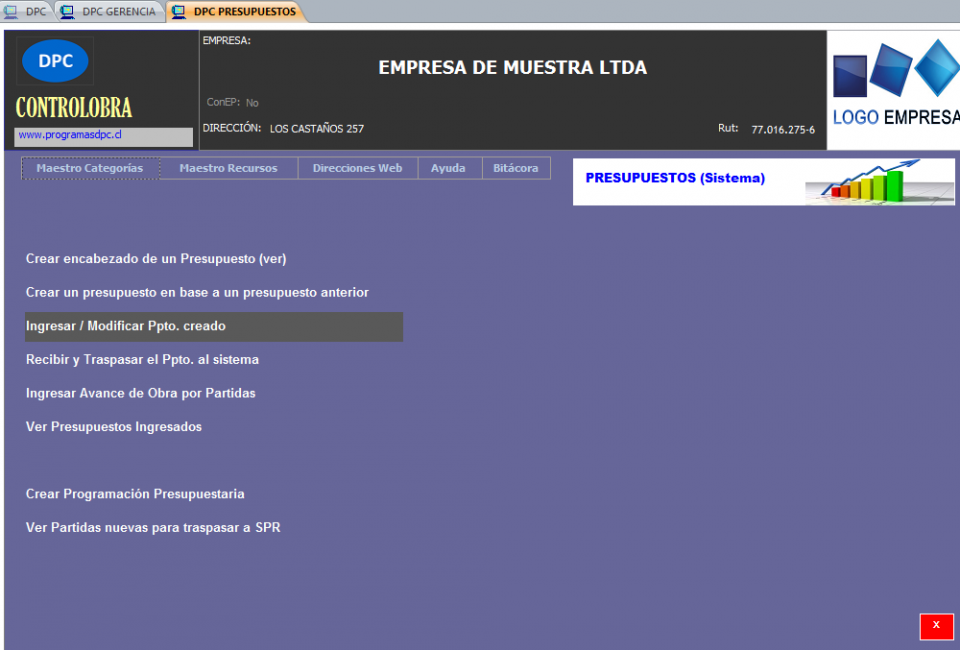Image resolution: width=960 pixels, height=650 pixels.
Task: Open Crear Programación Presupuestaria
Action: tap(135, 494)
